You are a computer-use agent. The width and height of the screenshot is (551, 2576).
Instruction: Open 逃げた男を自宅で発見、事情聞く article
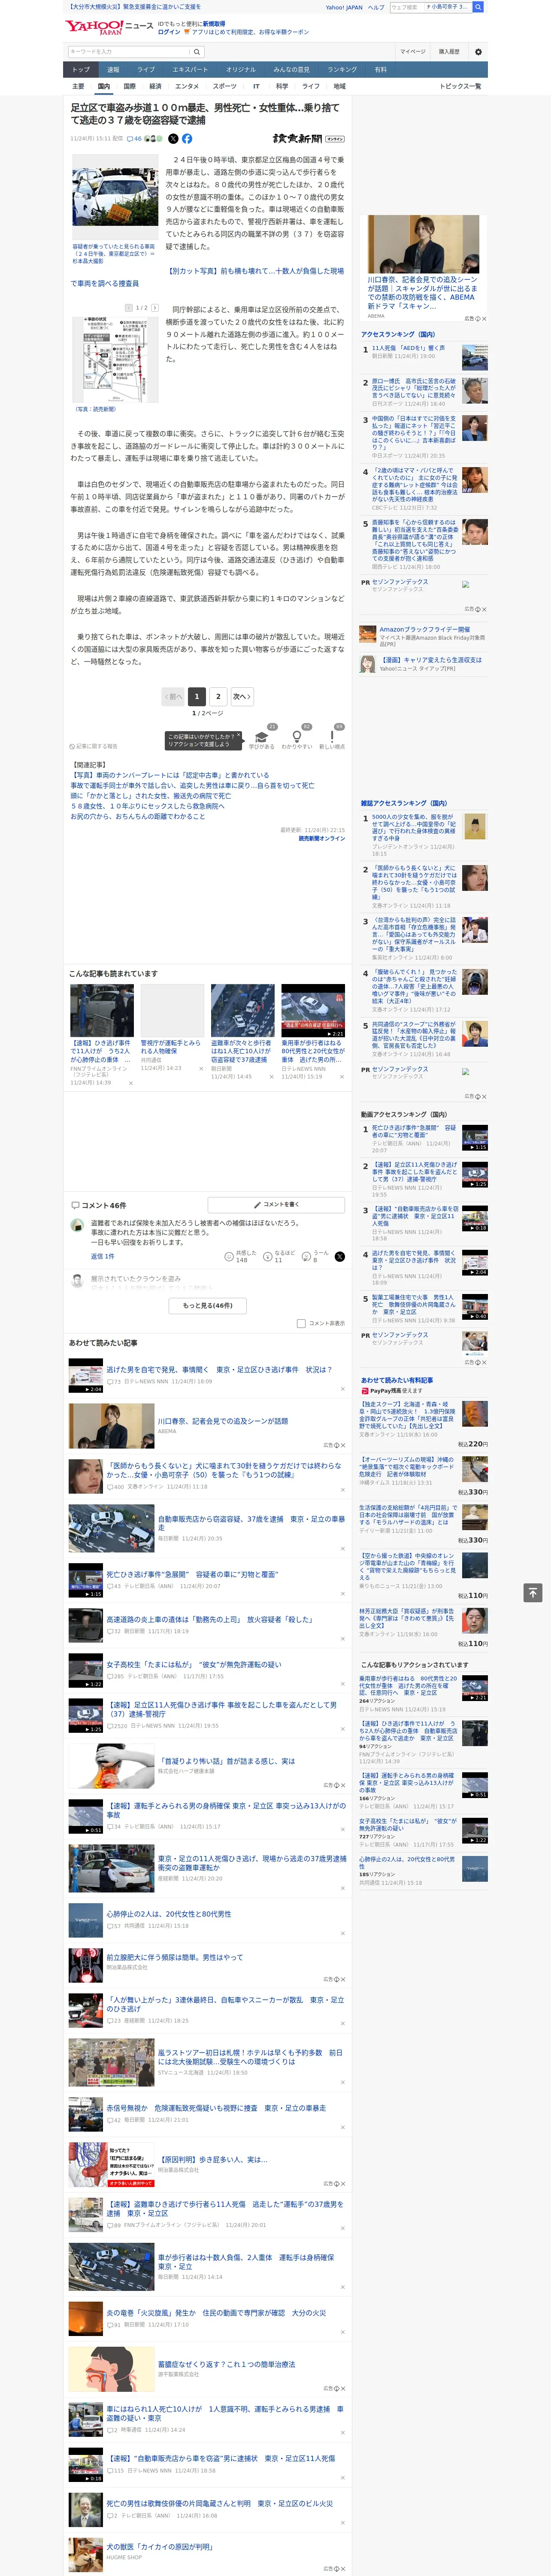point(219,1369)
